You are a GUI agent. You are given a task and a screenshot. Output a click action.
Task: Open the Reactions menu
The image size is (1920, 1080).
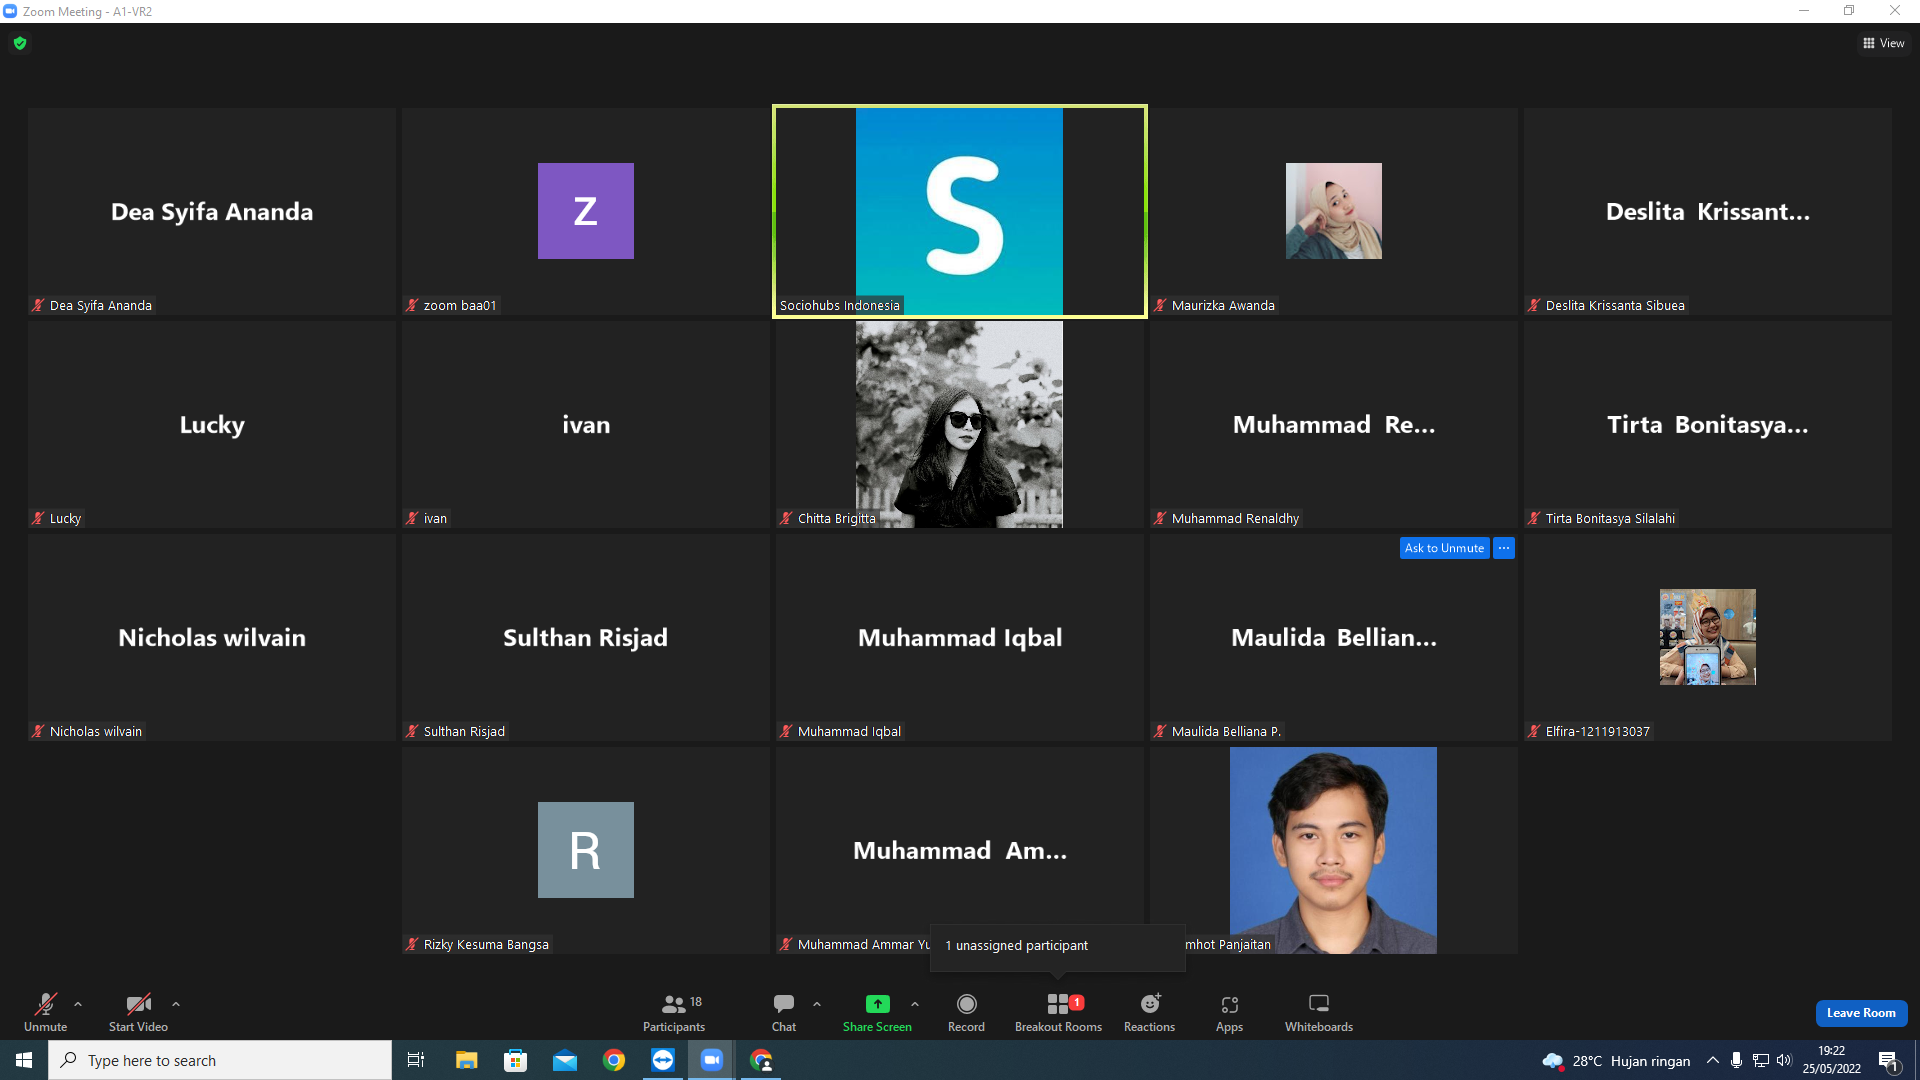(x=1149, y=1012)
